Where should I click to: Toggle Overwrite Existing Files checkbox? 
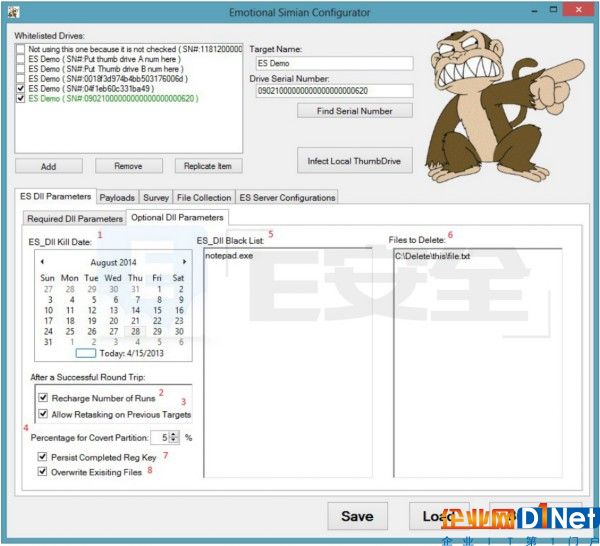point(42,472)
